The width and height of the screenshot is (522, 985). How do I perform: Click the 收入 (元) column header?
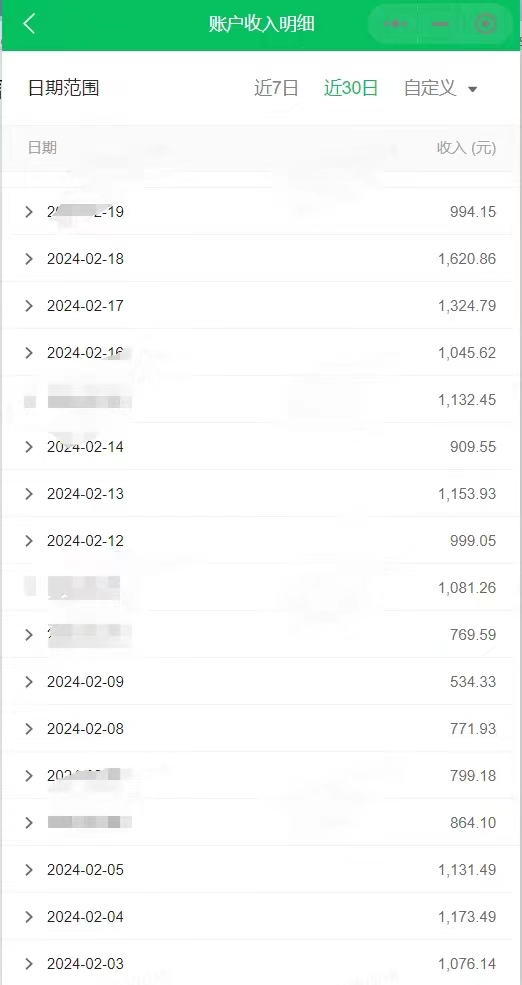click(467, 148)
